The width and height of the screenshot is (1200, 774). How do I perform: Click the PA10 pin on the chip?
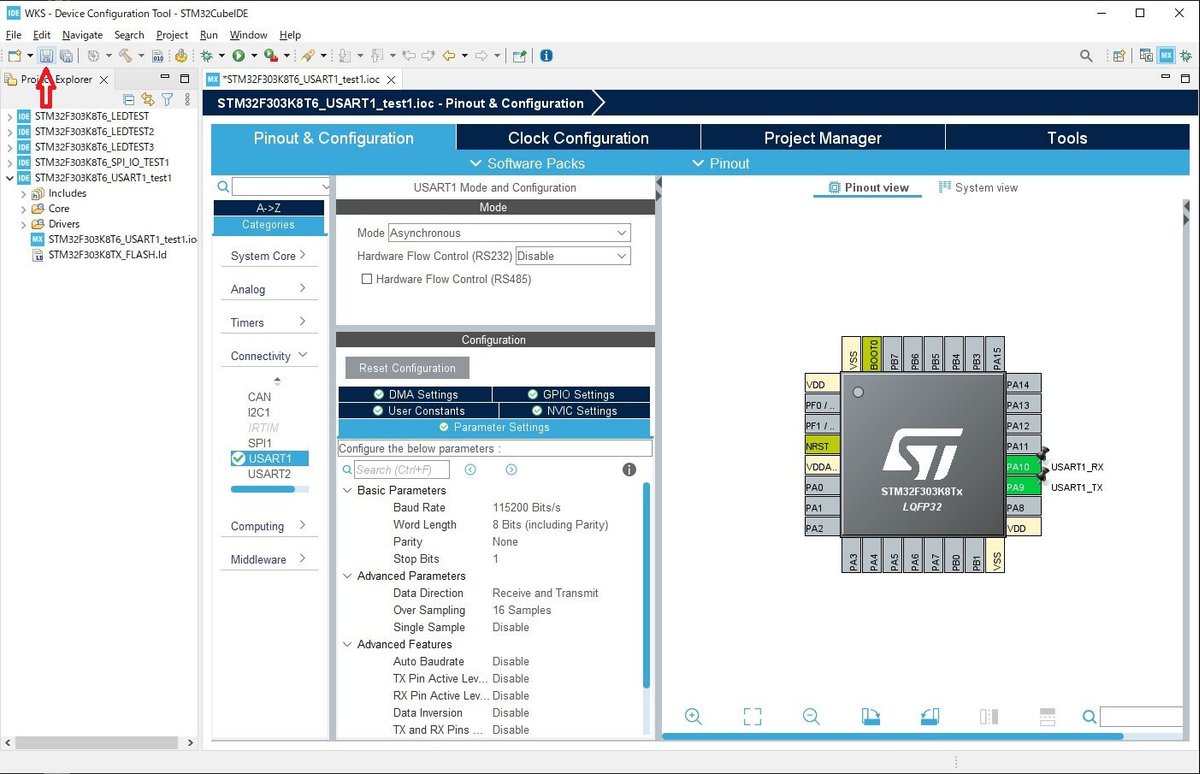[x=1023, y=467]
